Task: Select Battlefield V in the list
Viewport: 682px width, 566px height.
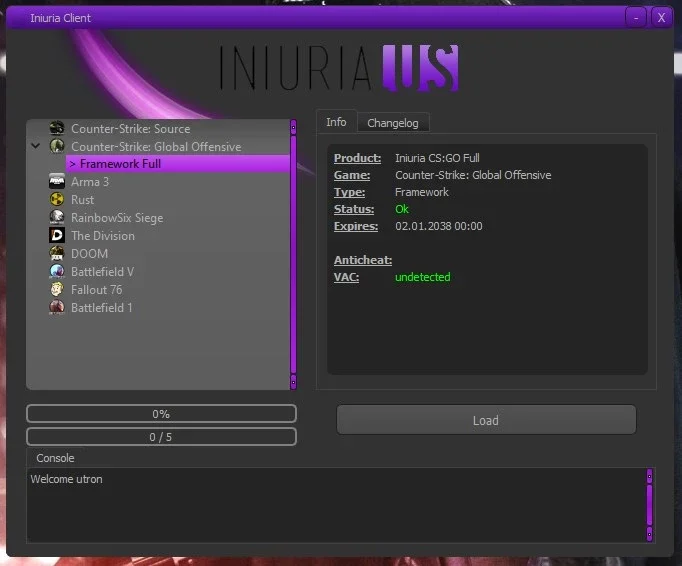Action: (x=102, y=272)
